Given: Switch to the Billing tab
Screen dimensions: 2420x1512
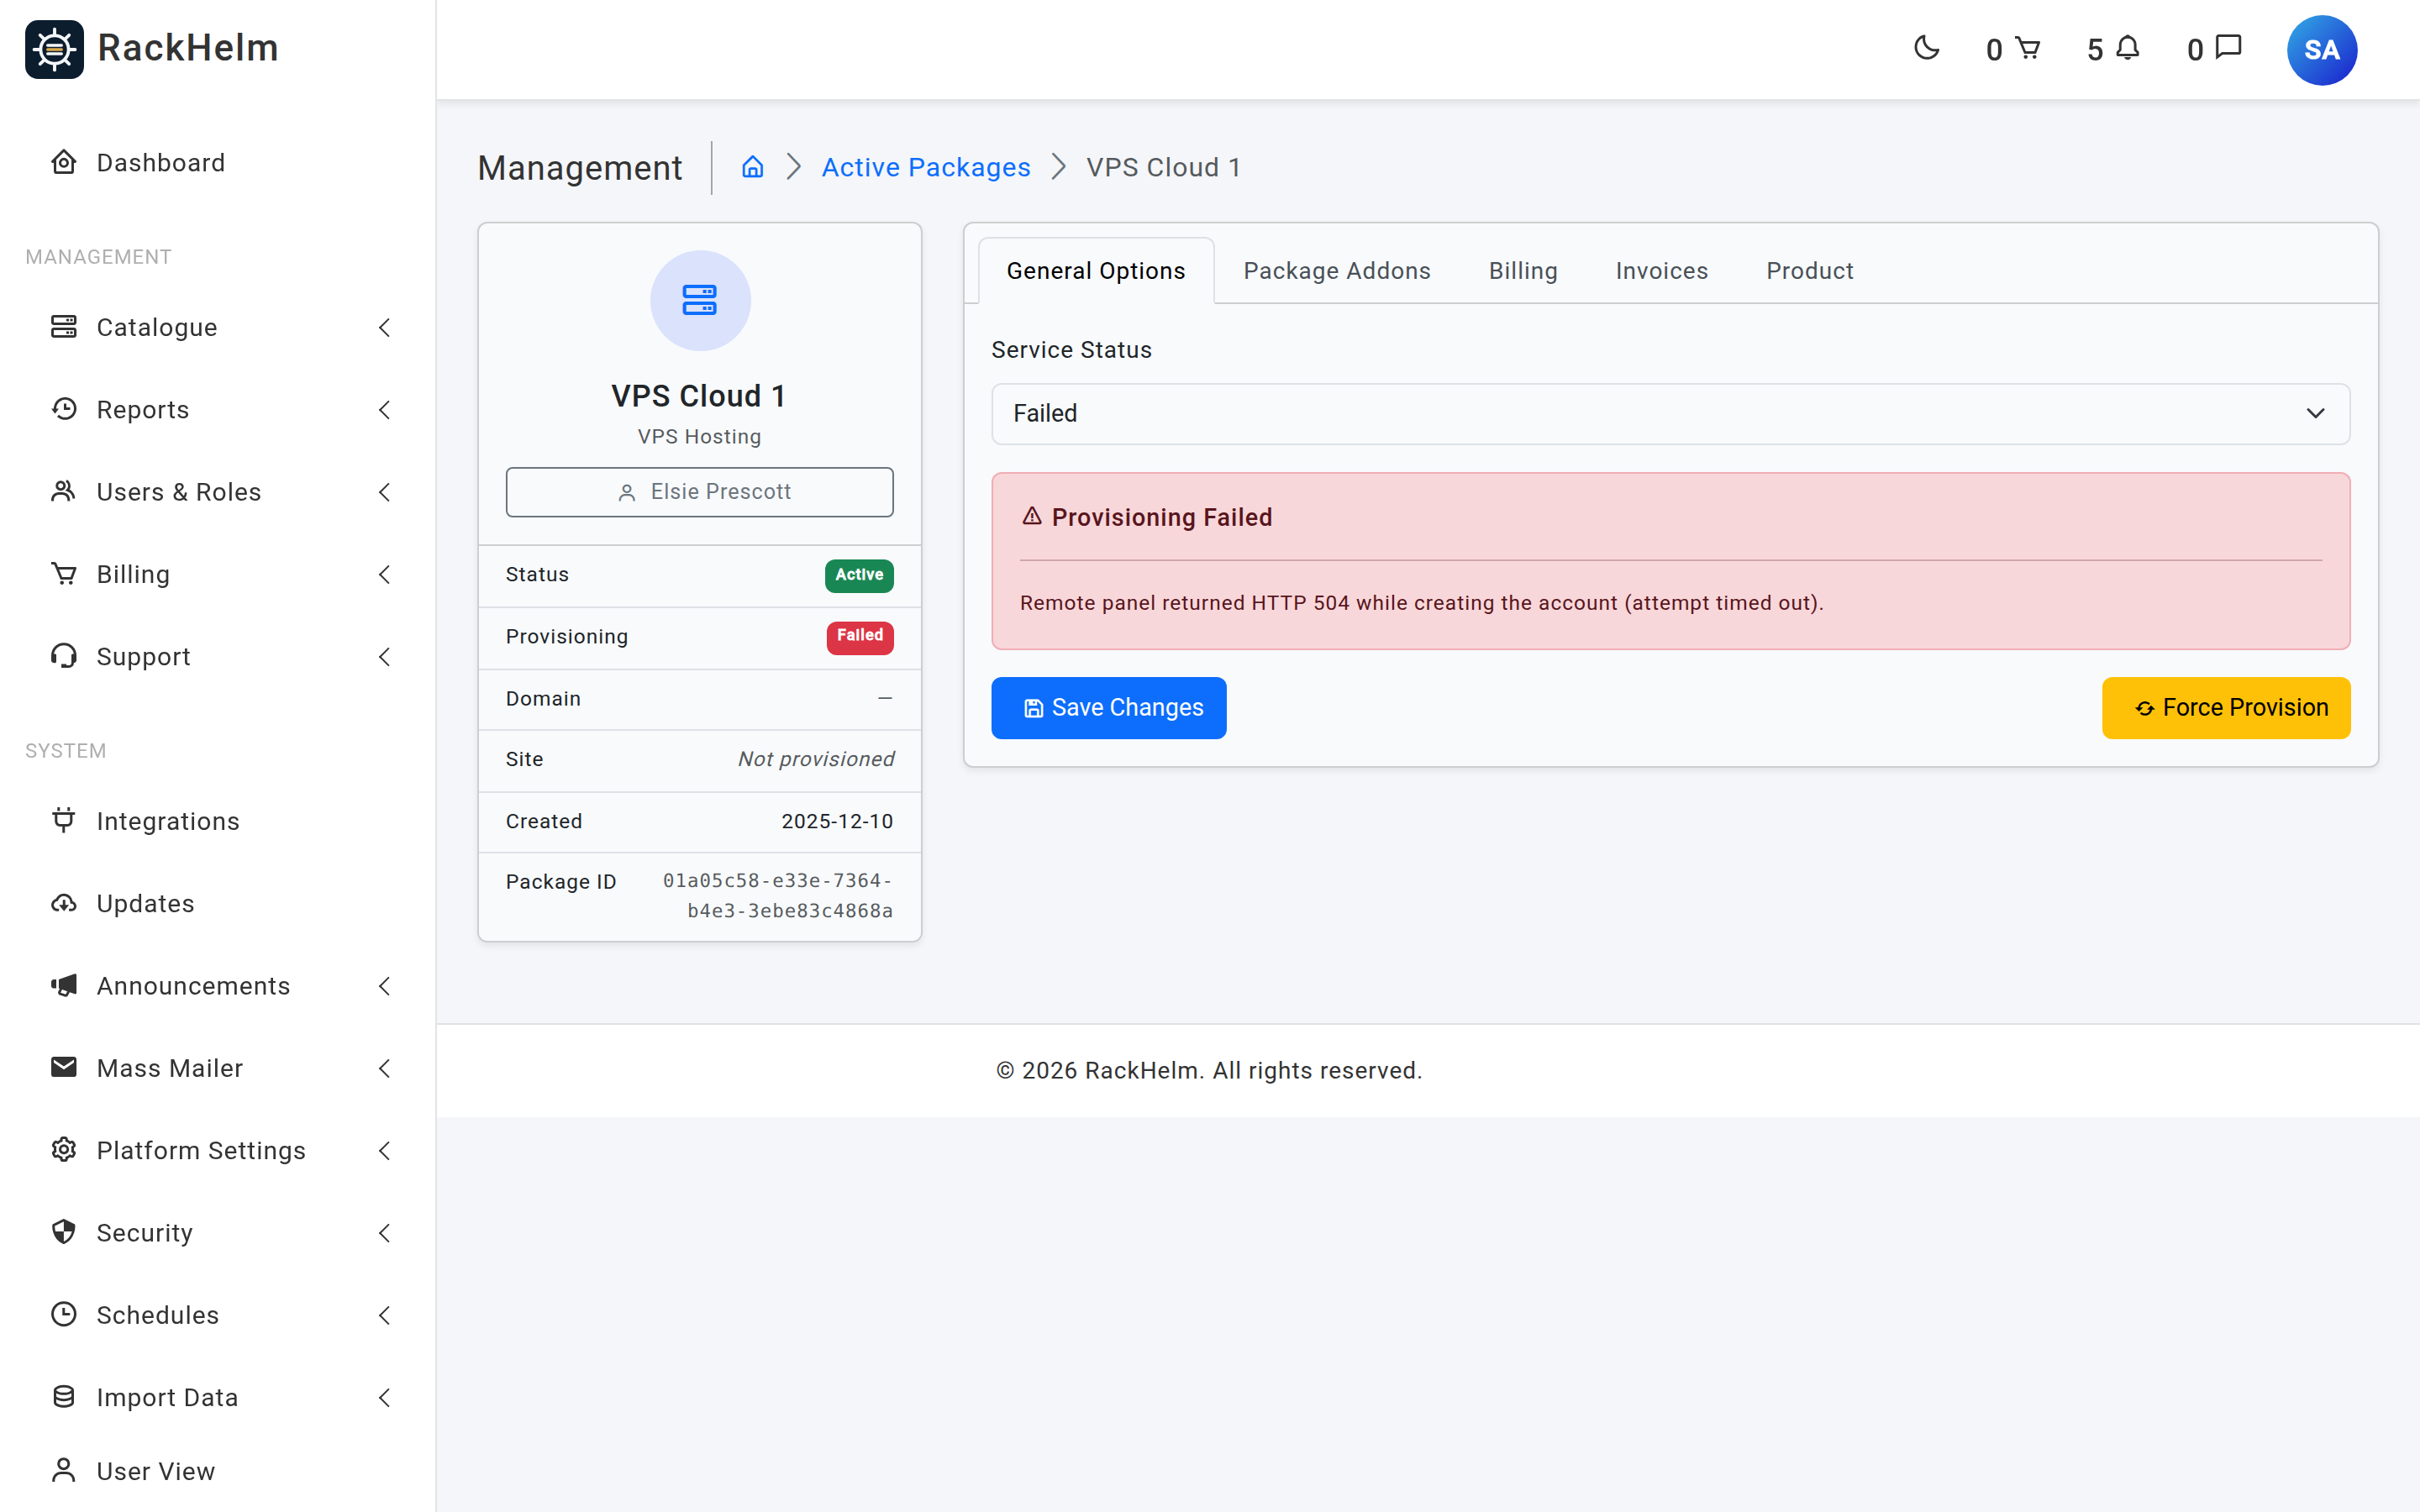Looking at the screenshot, I should click(1522, 271).
